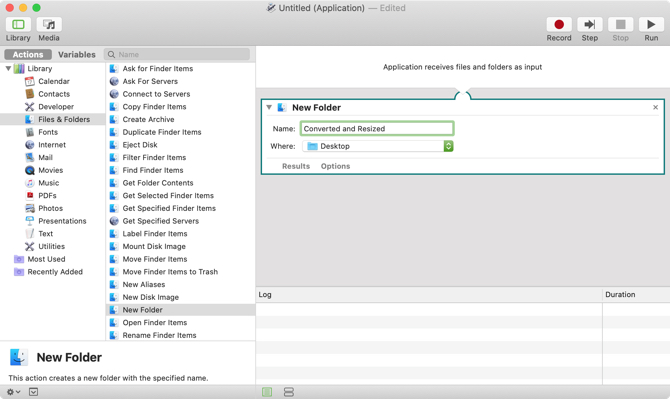
Task: Toggle the description pane visibility button
Action: pos(33,392)
